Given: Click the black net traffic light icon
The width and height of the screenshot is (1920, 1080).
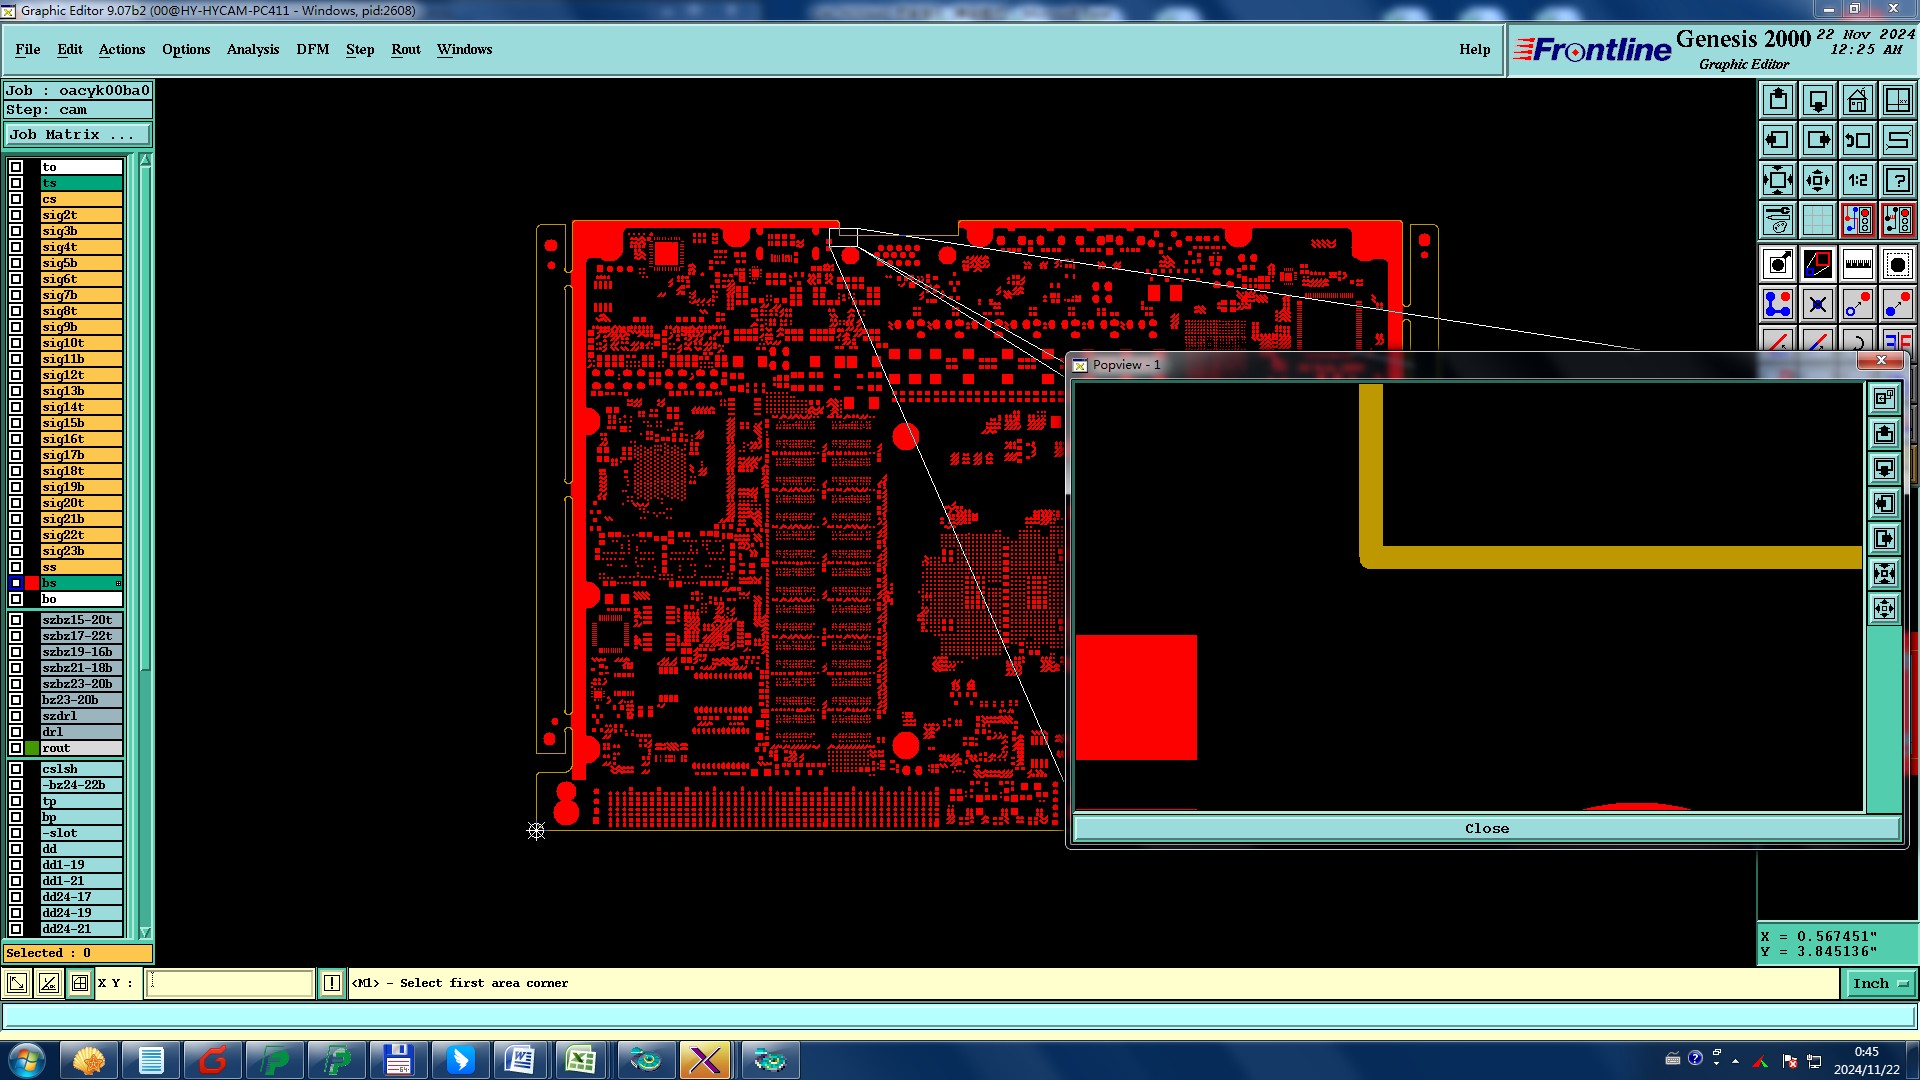Looking at the screenshot, I should (x=1898, y=220).
